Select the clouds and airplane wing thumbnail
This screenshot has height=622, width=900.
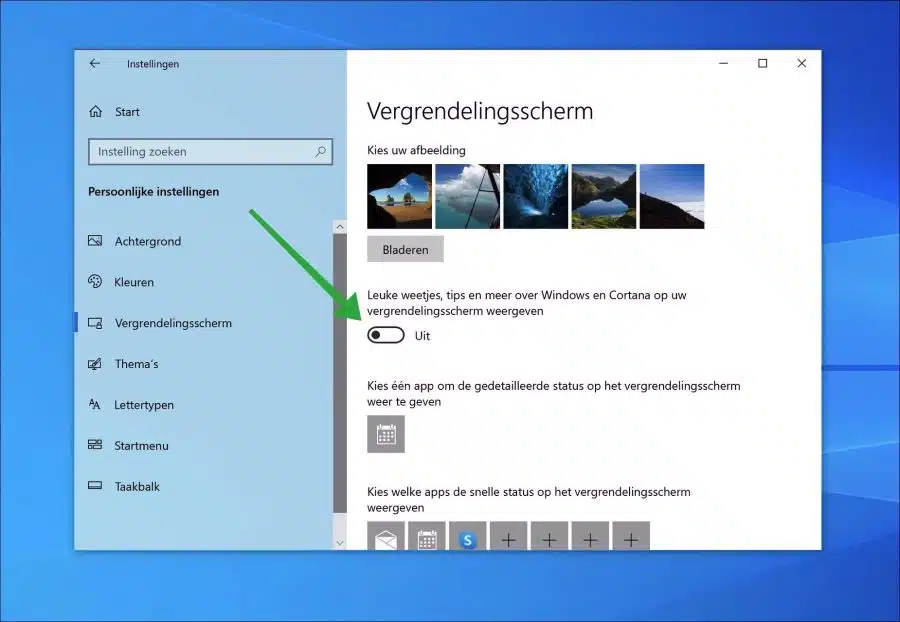pyautogui.click(x=467, y=196)
